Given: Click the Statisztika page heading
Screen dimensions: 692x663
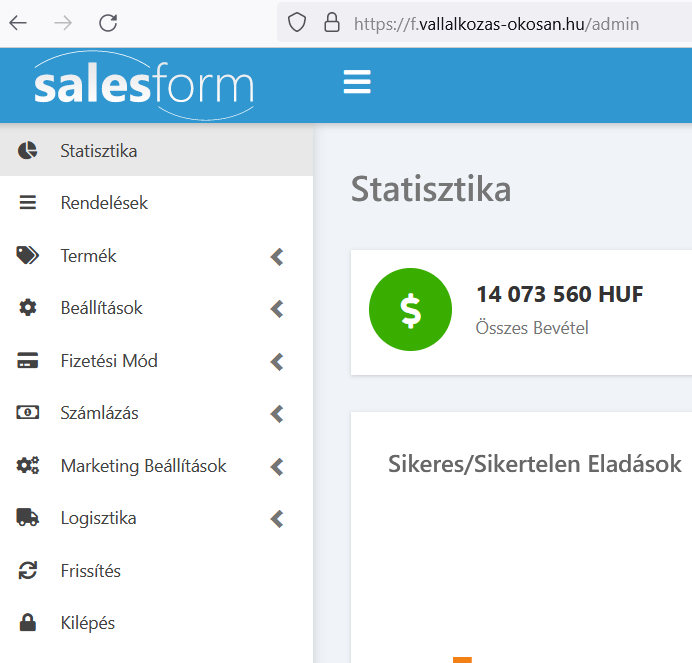Looking at the screenshot, I should (x=431, y=189).
